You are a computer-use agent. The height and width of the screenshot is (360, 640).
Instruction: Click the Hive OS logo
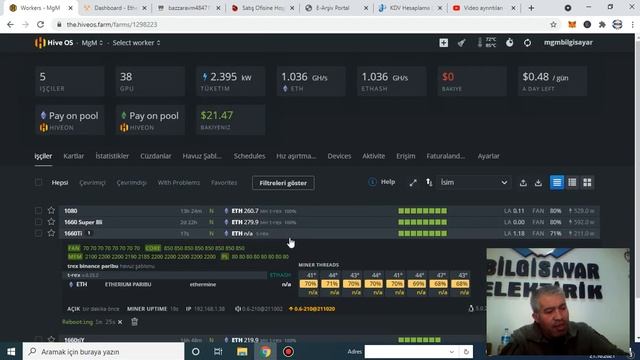pos(54,42)
